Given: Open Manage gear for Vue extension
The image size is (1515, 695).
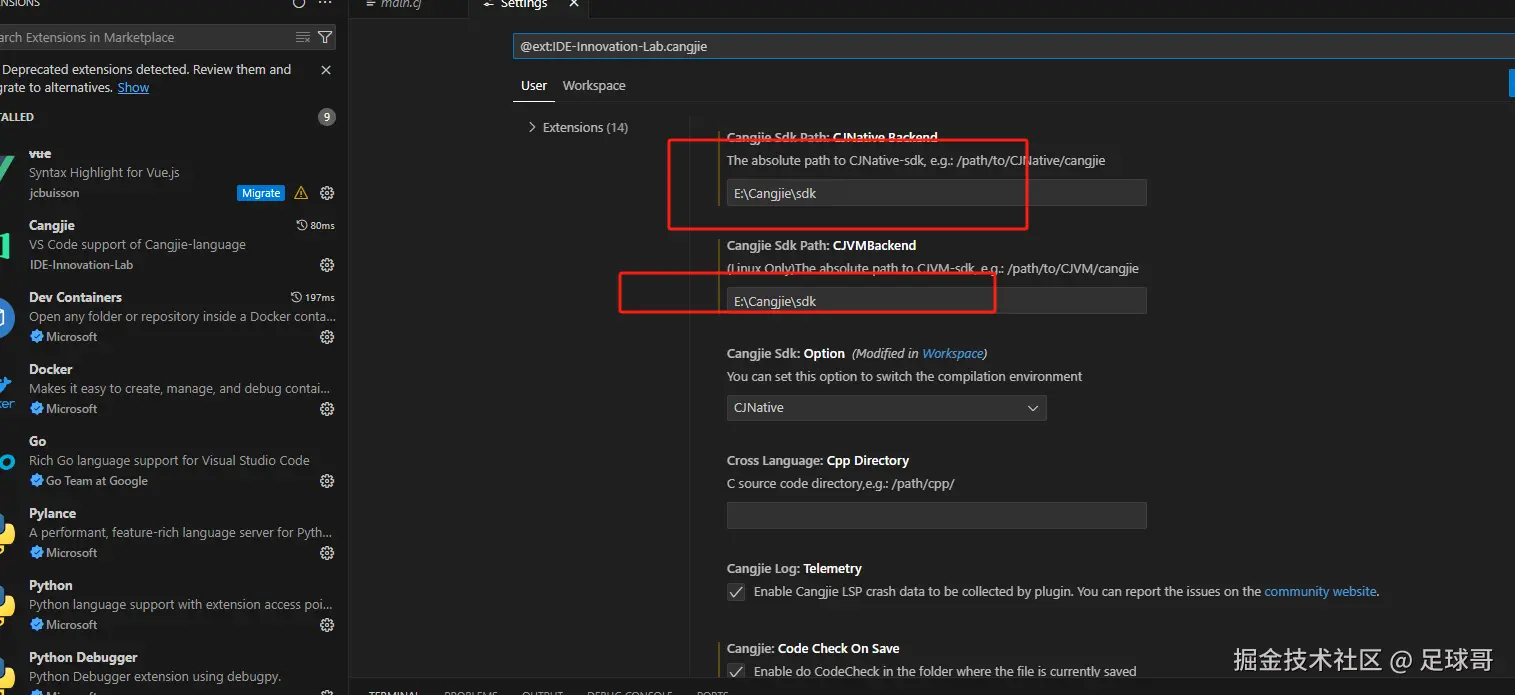Looking at the screenshot, I should tap(327, 193).
